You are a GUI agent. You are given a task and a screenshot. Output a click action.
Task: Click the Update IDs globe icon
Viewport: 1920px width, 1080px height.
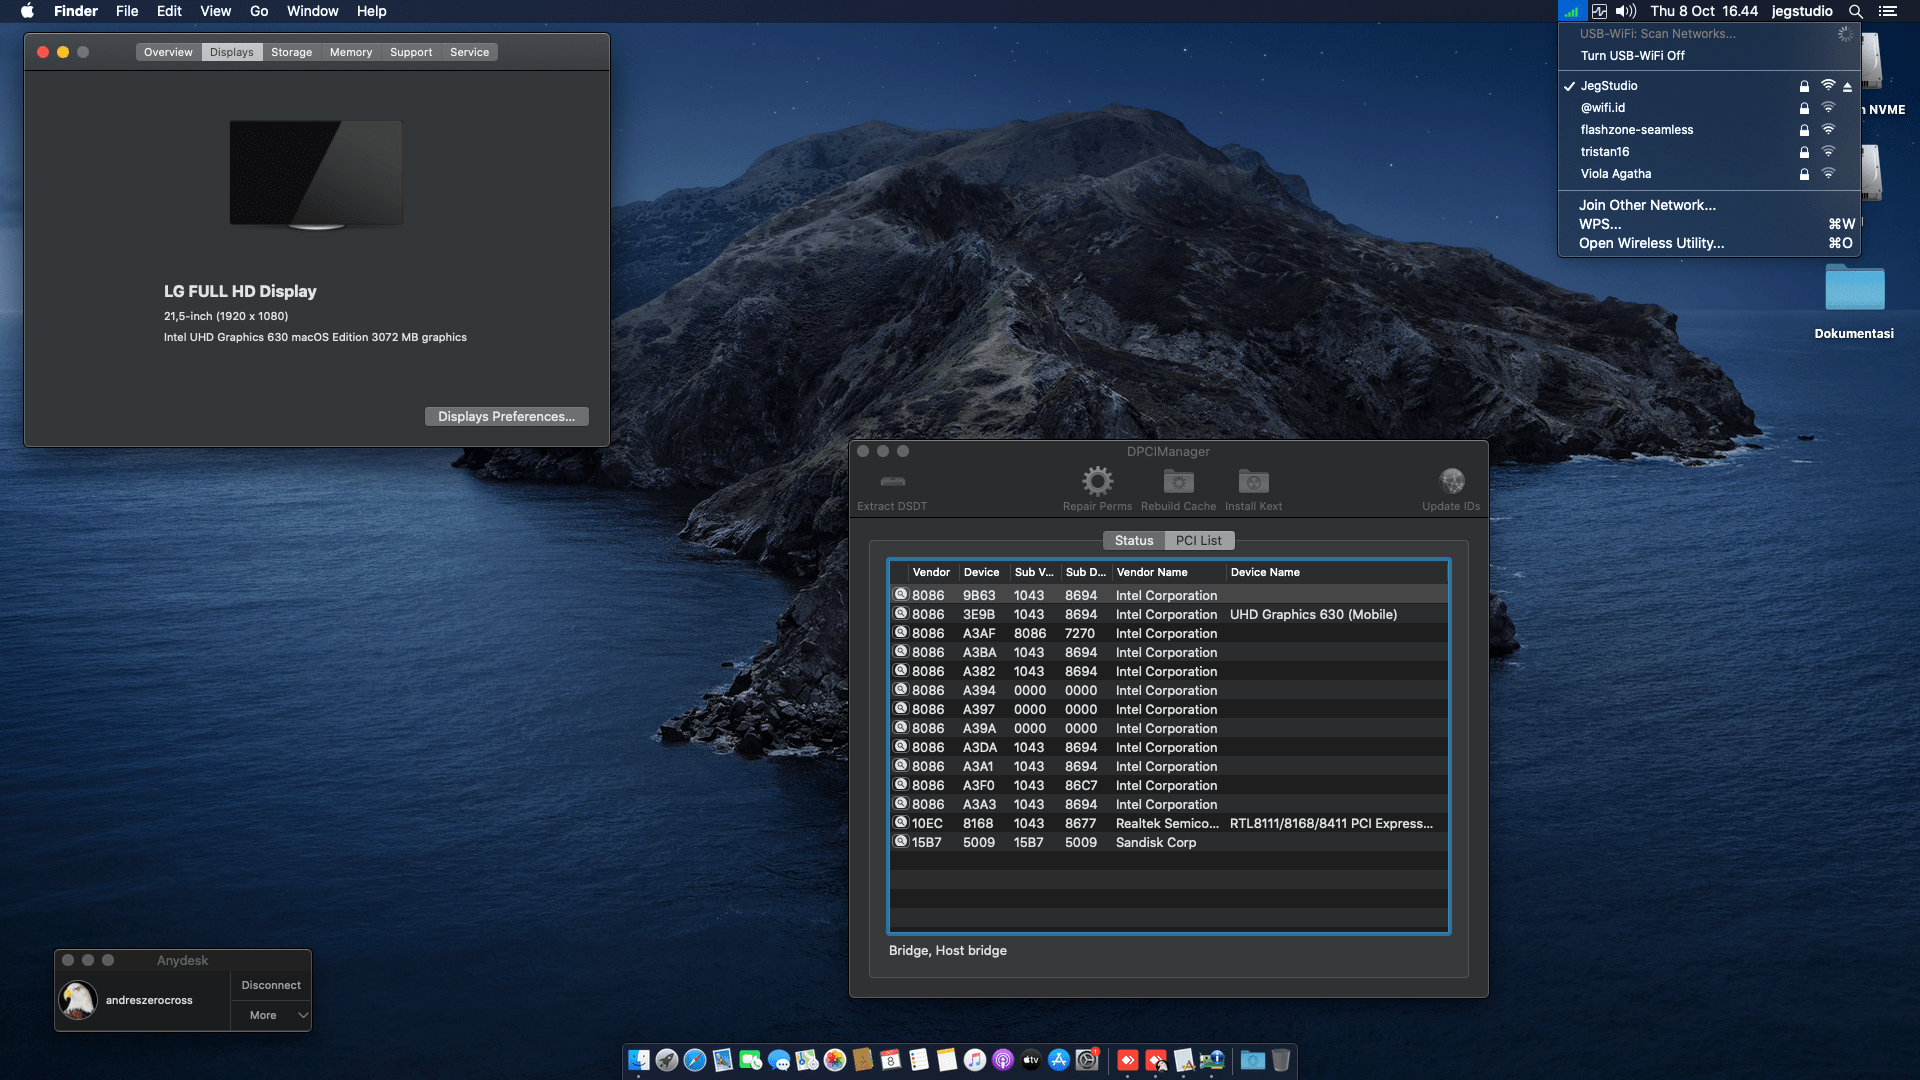coord(1451,482)
